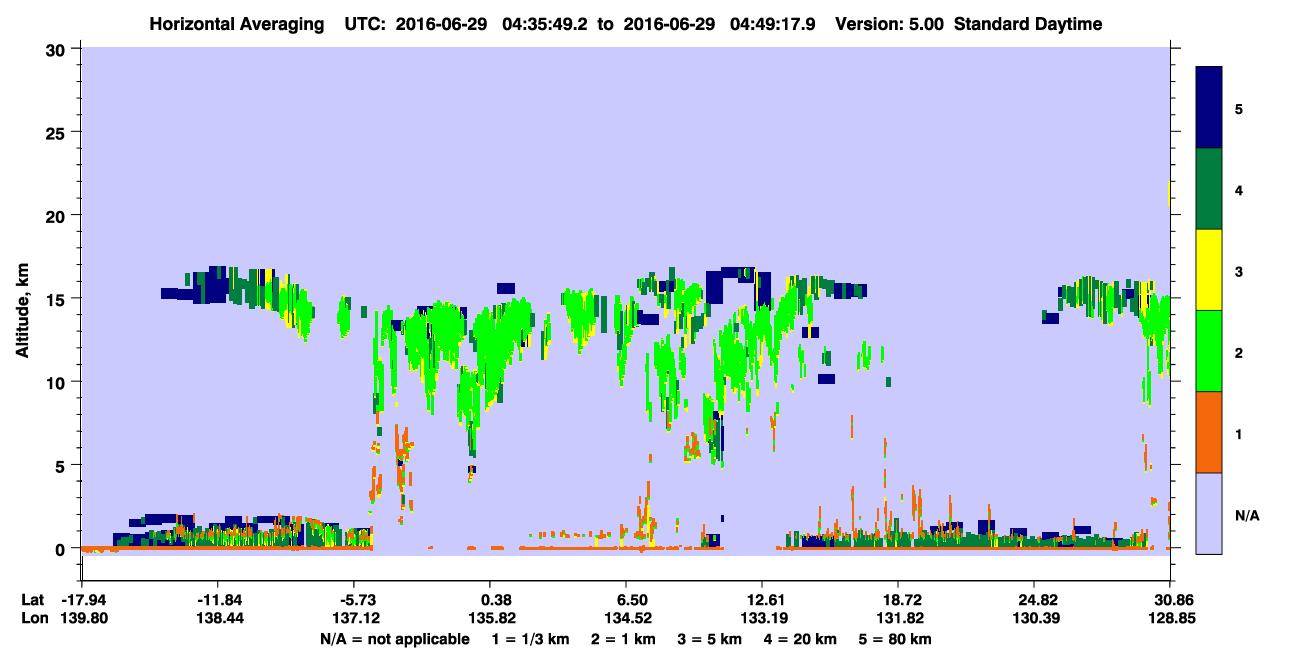The width and height of the screenshot is (1300, 667).
Task: Click the dark green level 4 colorbar segment
Action: (x=1209, y=189)
